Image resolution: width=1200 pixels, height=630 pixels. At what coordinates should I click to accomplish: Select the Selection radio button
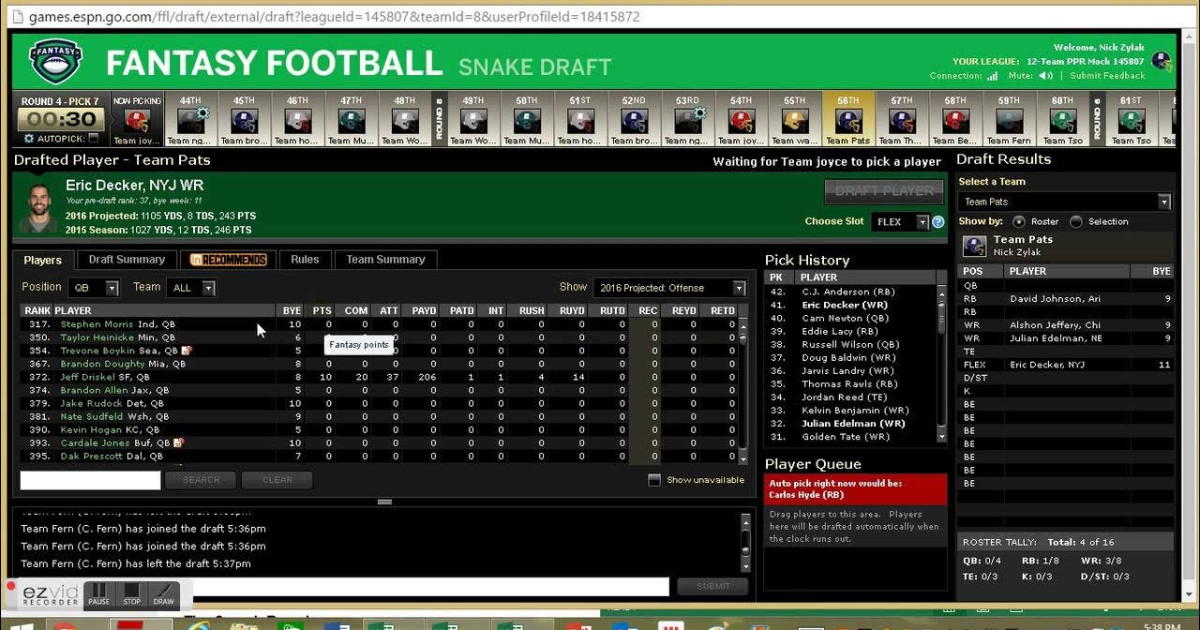click(1076, 222)
